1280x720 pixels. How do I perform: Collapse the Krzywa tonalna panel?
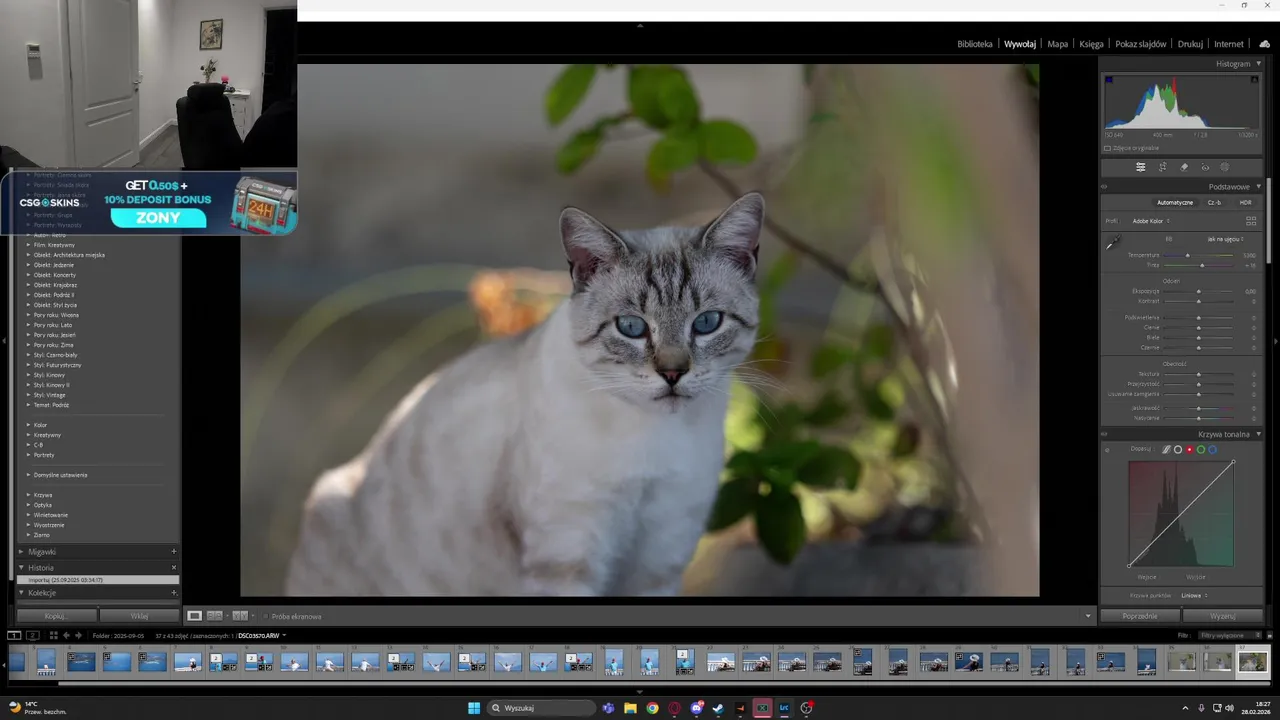[x=1259, y=434]
